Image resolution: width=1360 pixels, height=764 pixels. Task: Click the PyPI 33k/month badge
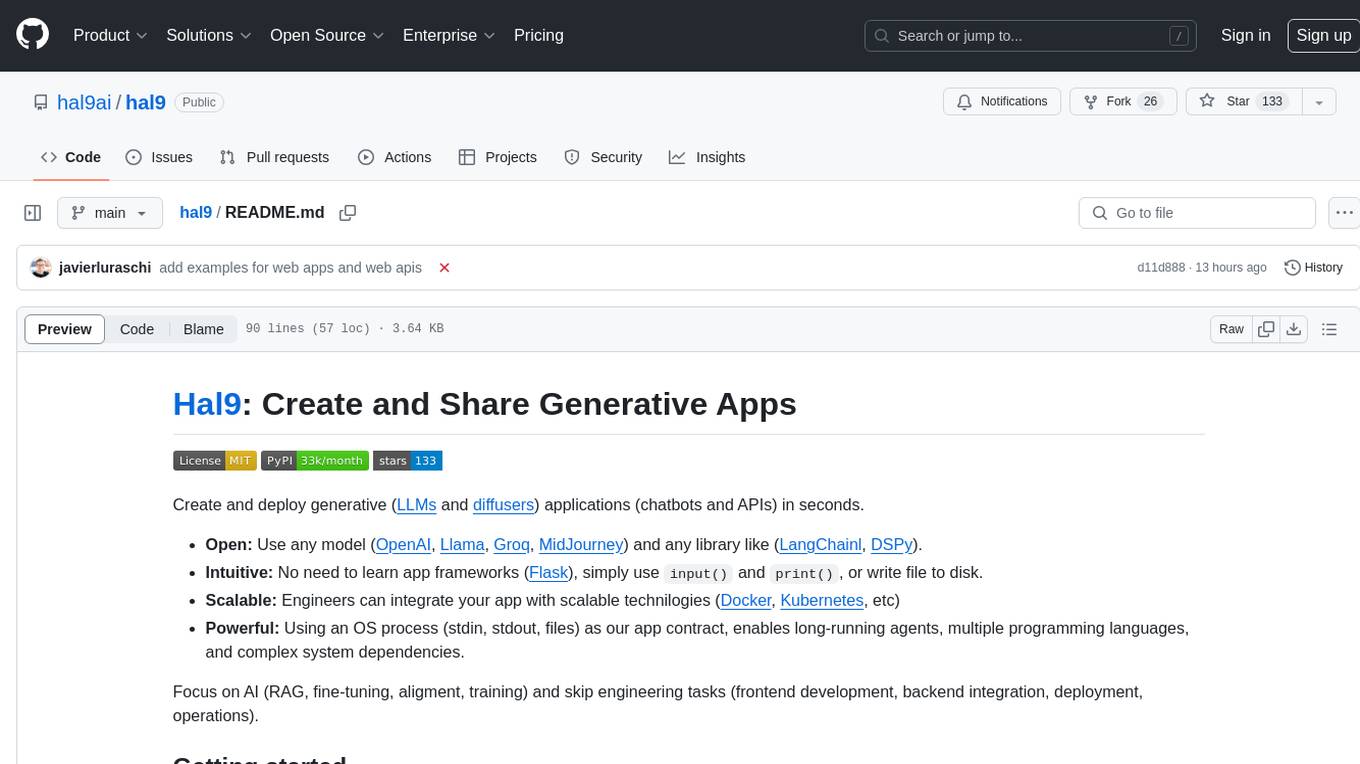[315, 460]
